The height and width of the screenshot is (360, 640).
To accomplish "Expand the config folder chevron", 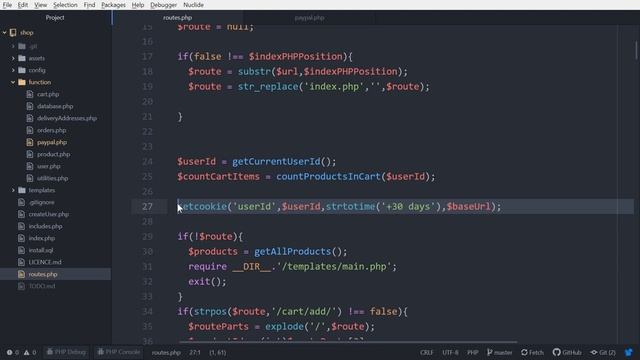I will click(13, 70).
